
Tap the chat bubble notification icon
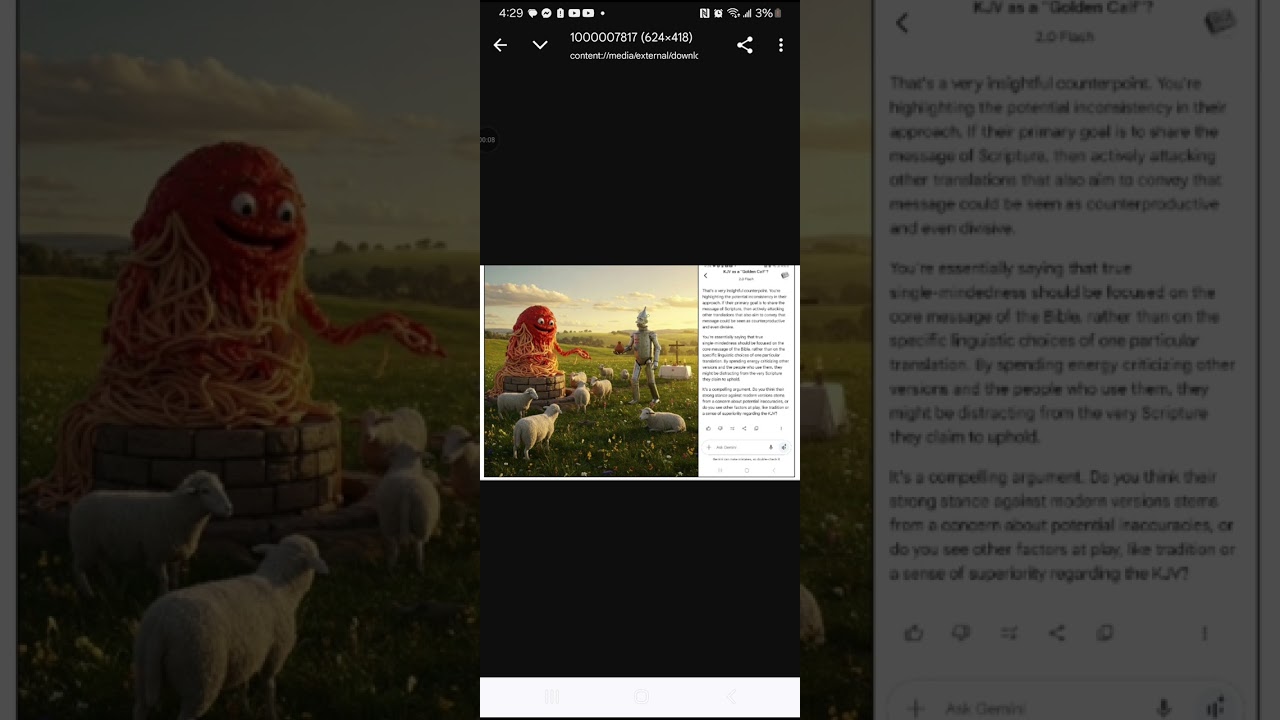(533, 13)
